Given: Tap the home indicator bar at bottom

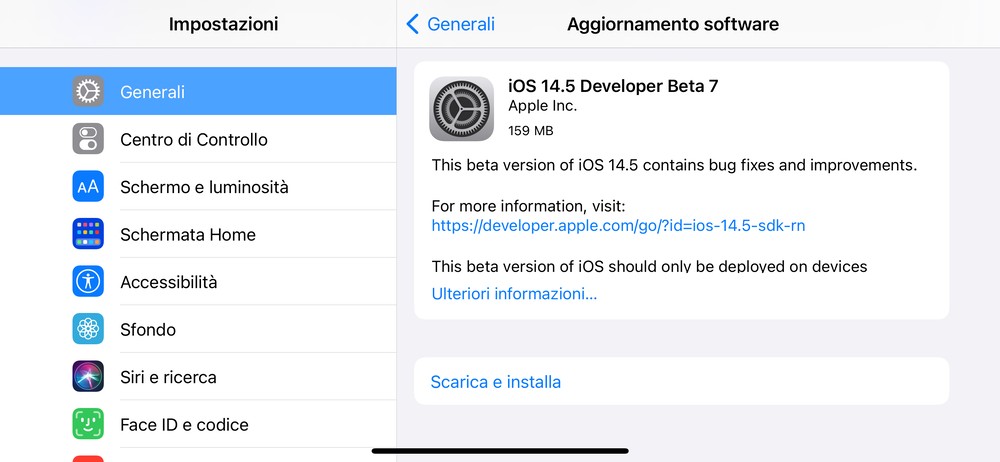Looking at the screenshot, I should [x=500, y=451].
